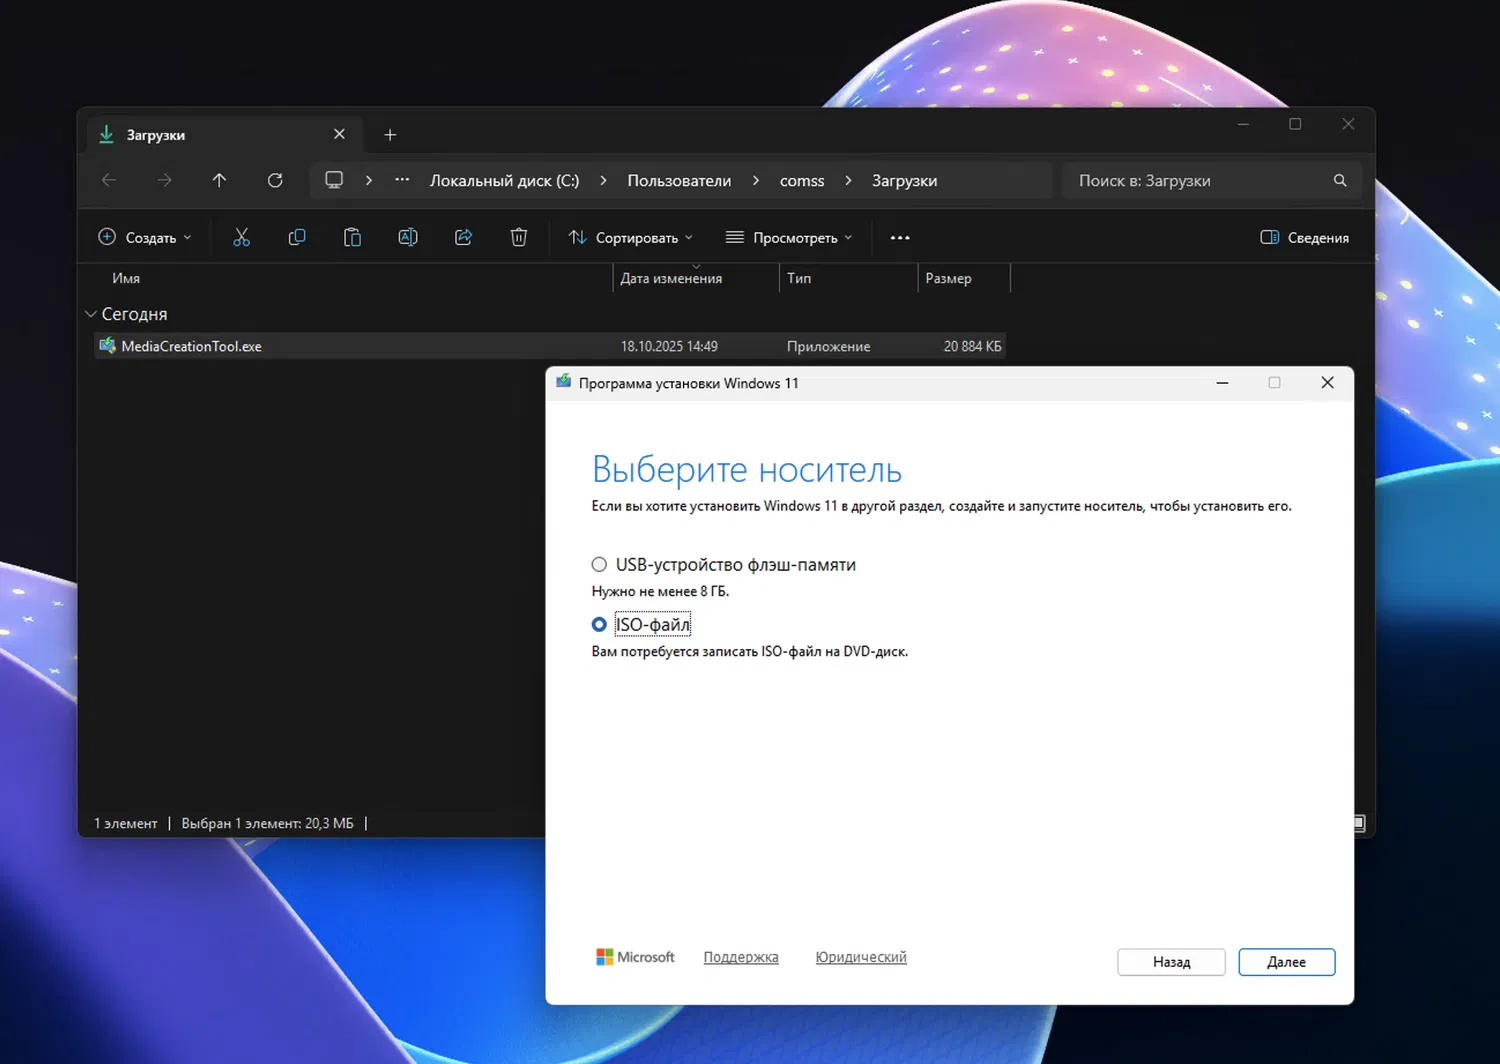
Task: Expand chevron after the This PC icon
Action: coord(369,181)
